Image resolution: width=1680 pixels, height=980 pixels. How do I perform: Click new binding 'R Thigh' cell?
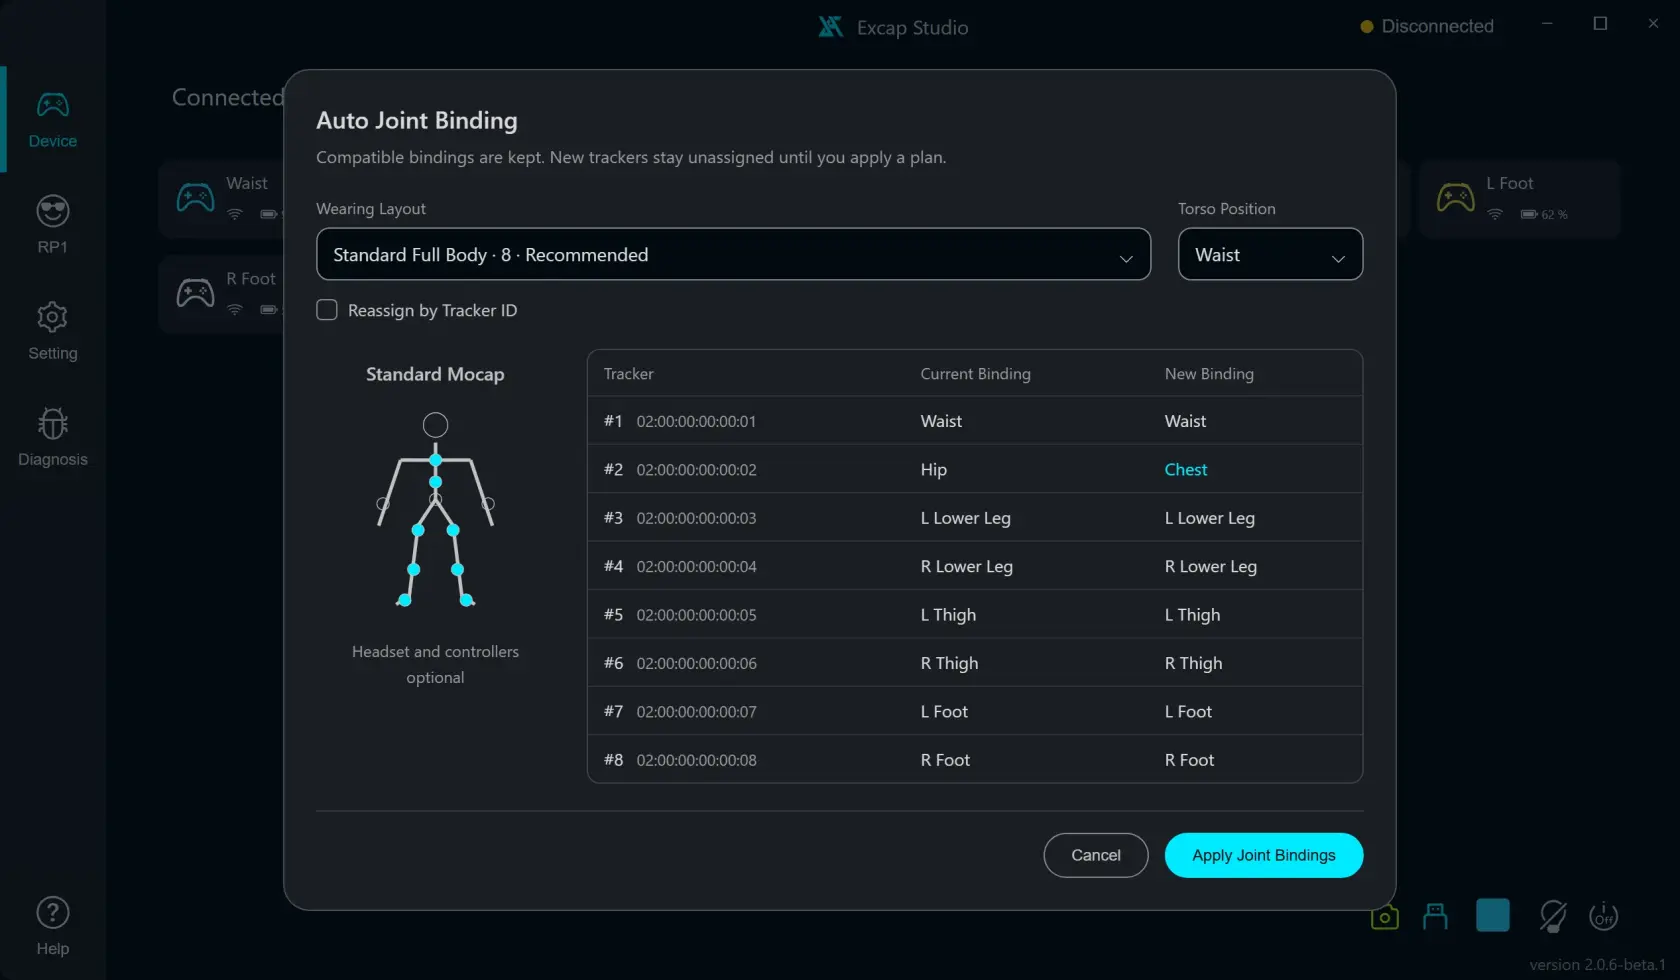1193,663
